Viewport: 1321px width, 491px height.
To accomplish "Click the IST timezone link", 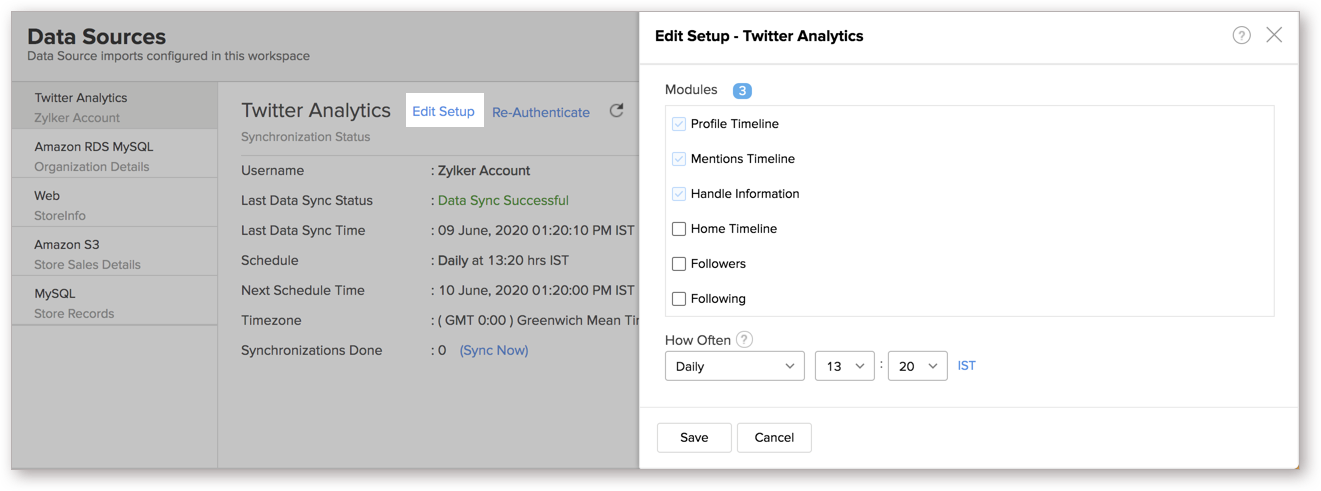I will coord(967,366).
